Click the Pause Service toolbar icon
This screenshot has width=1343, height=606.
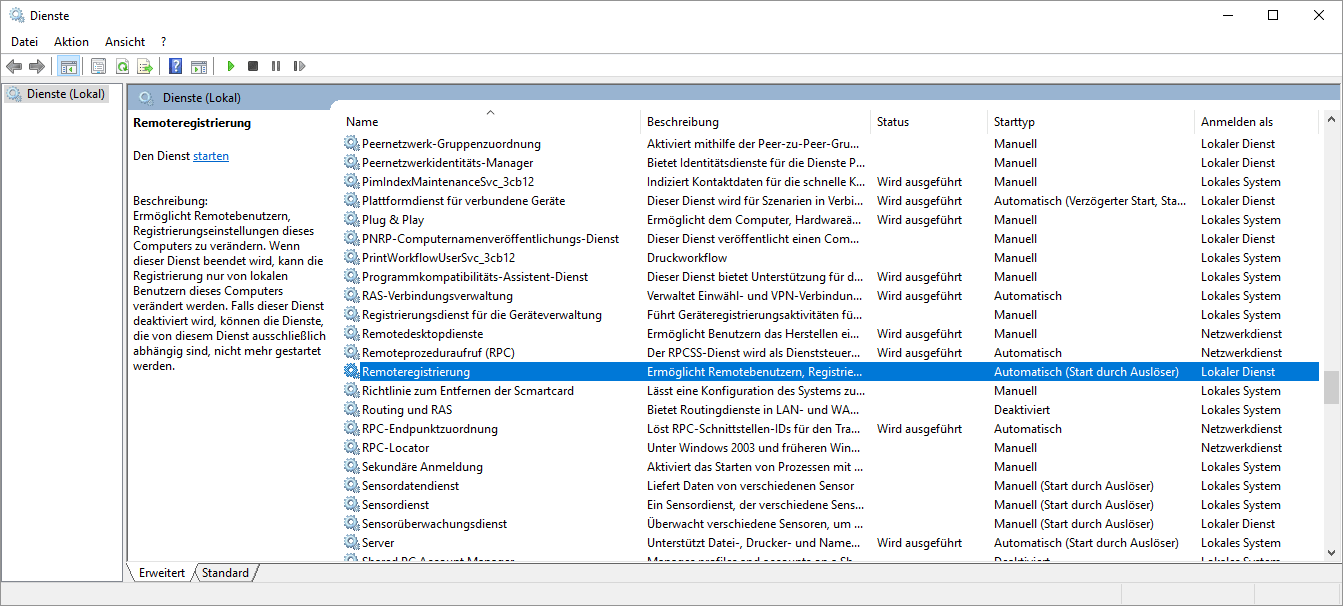pyautogui.click(x=276, y=66)
